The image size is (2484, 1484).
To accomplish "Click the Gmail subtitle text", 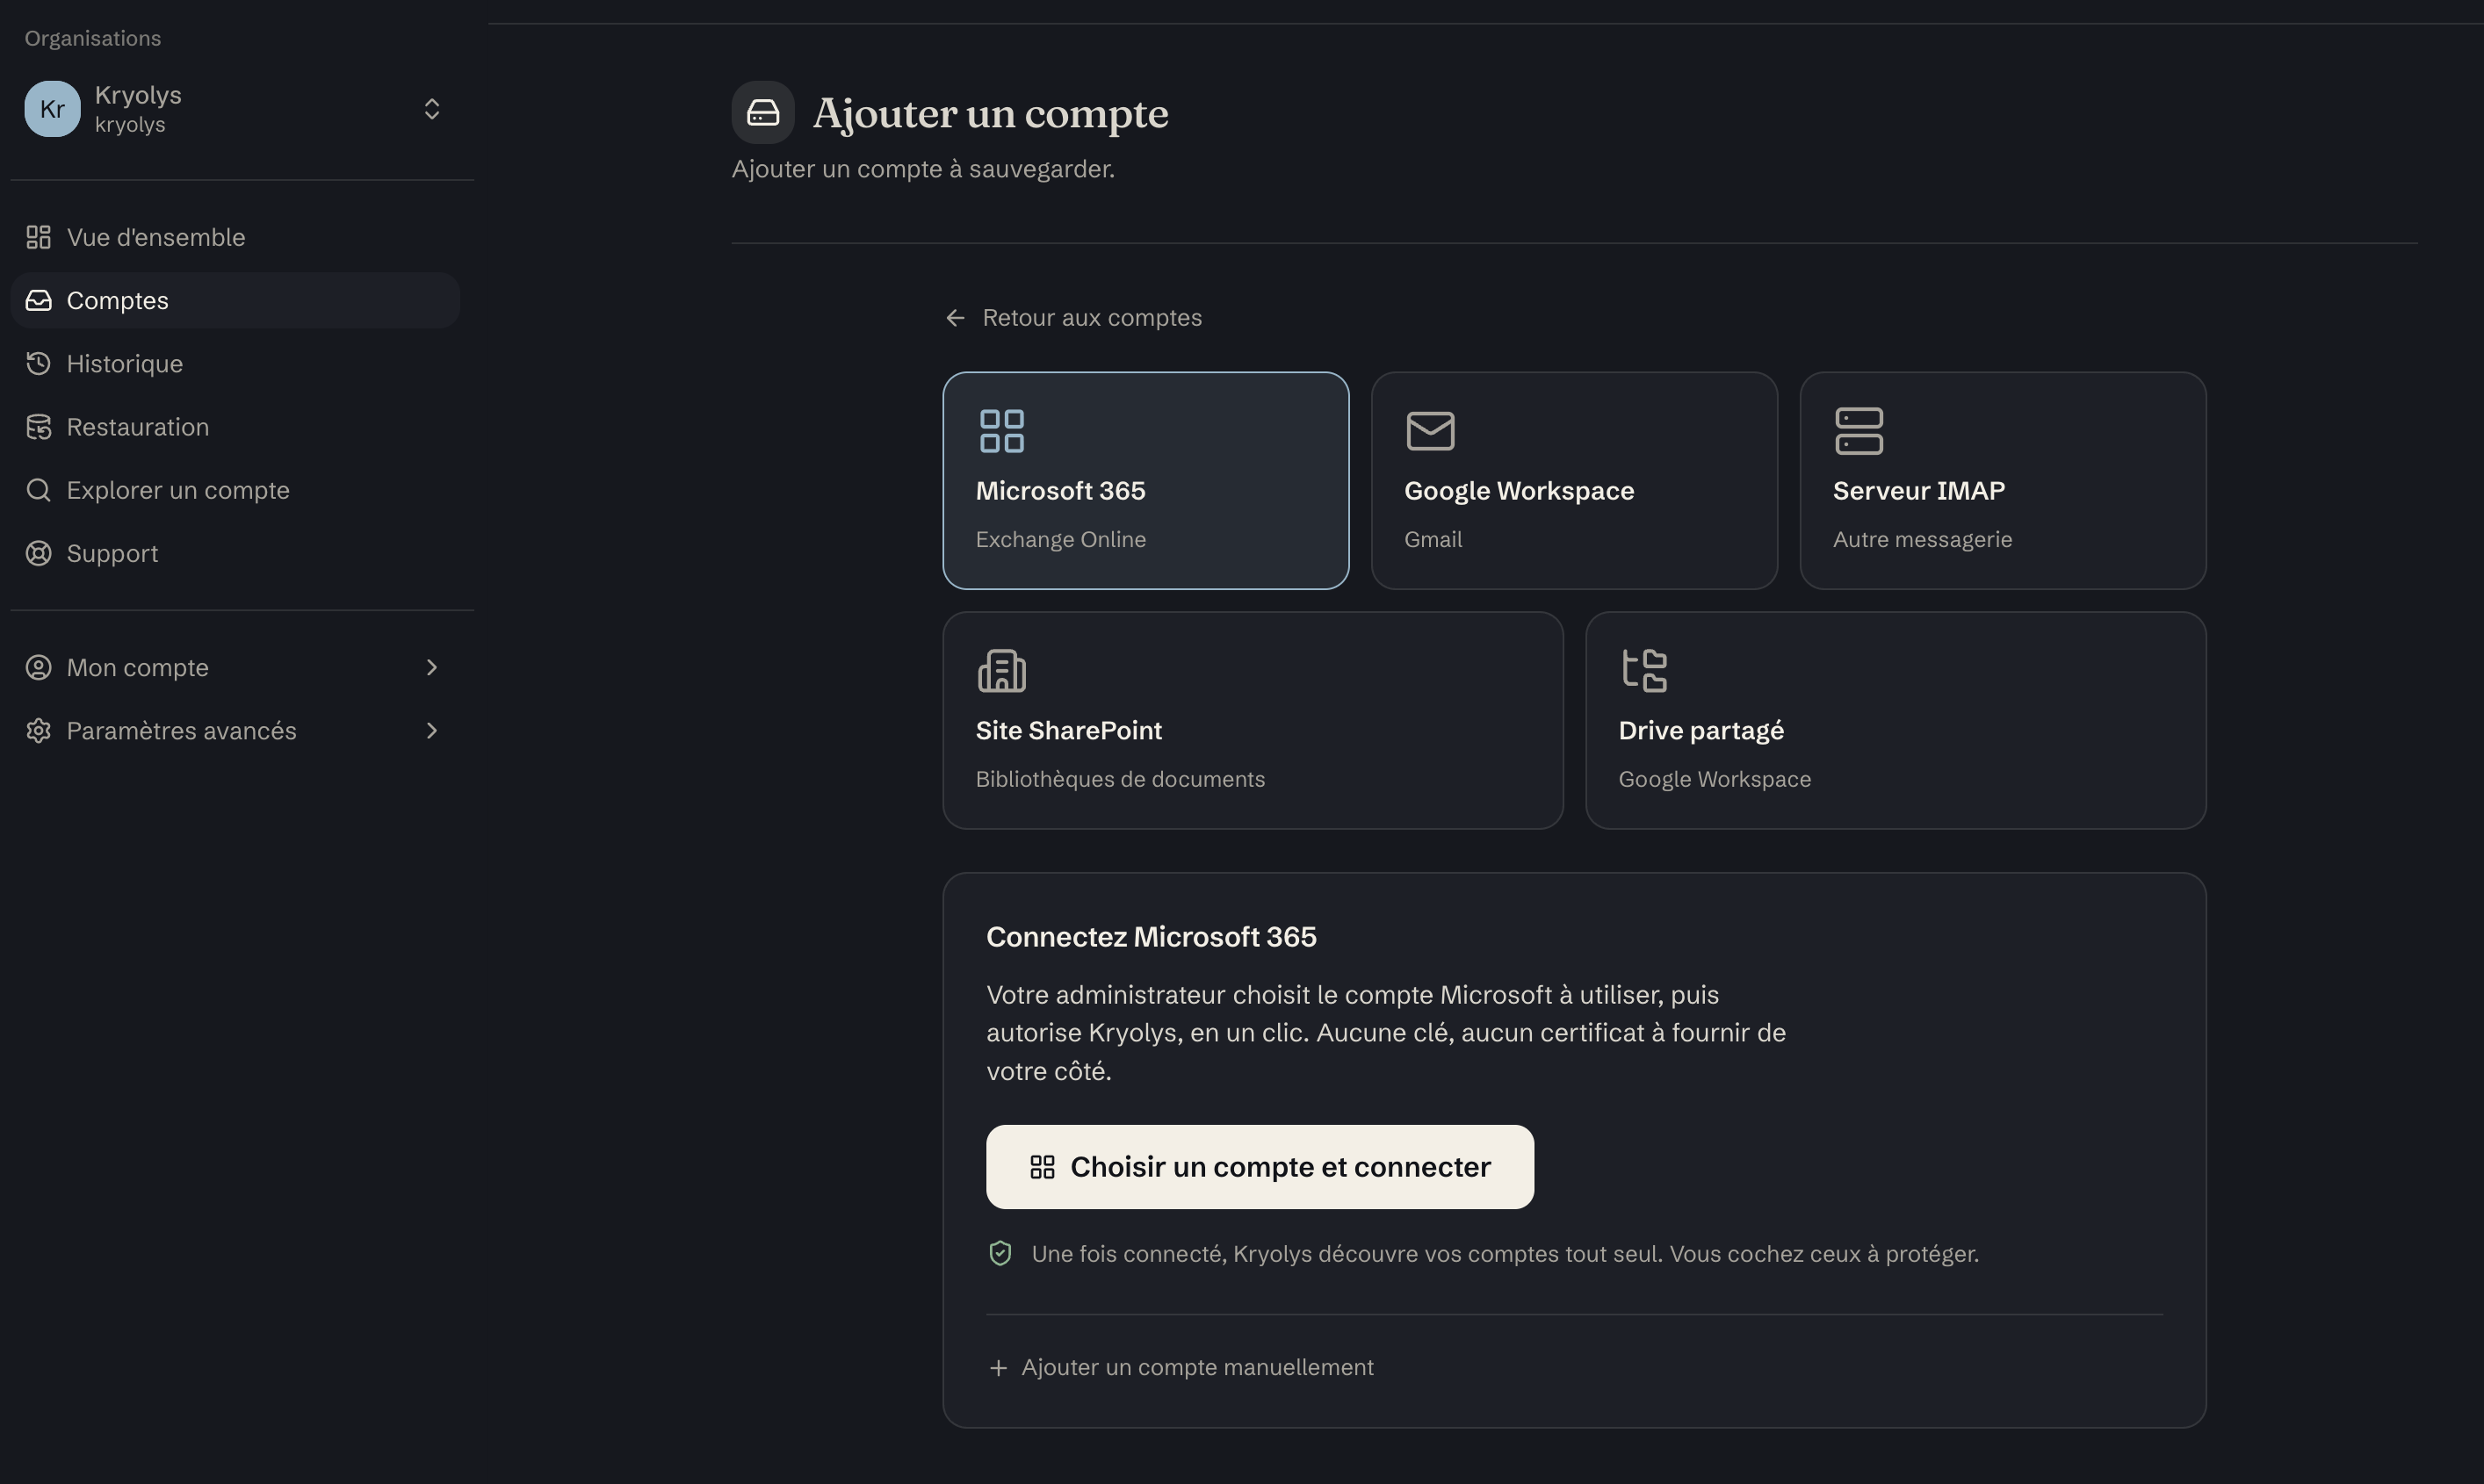I will pos(1433,540).
